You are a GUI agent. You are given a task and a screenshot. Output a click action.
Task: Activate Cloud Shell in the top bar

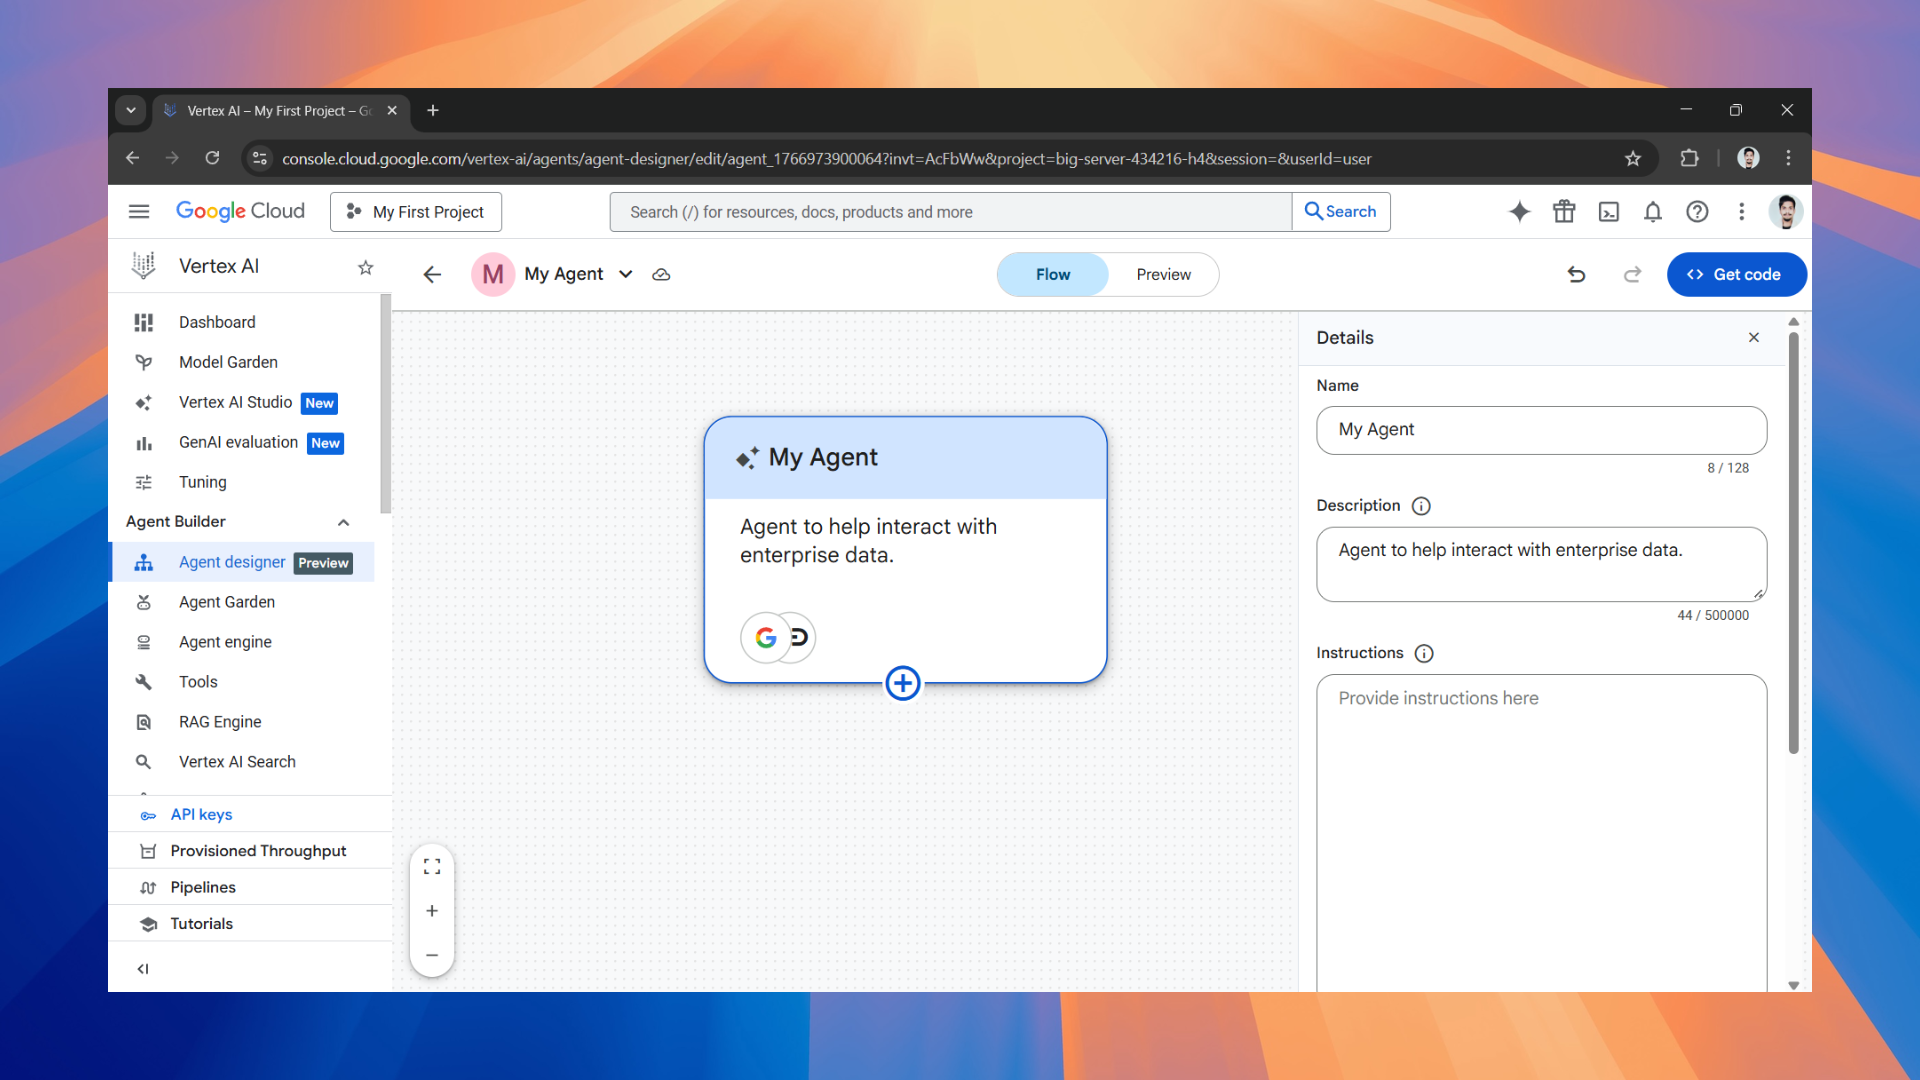point(1608,211)
